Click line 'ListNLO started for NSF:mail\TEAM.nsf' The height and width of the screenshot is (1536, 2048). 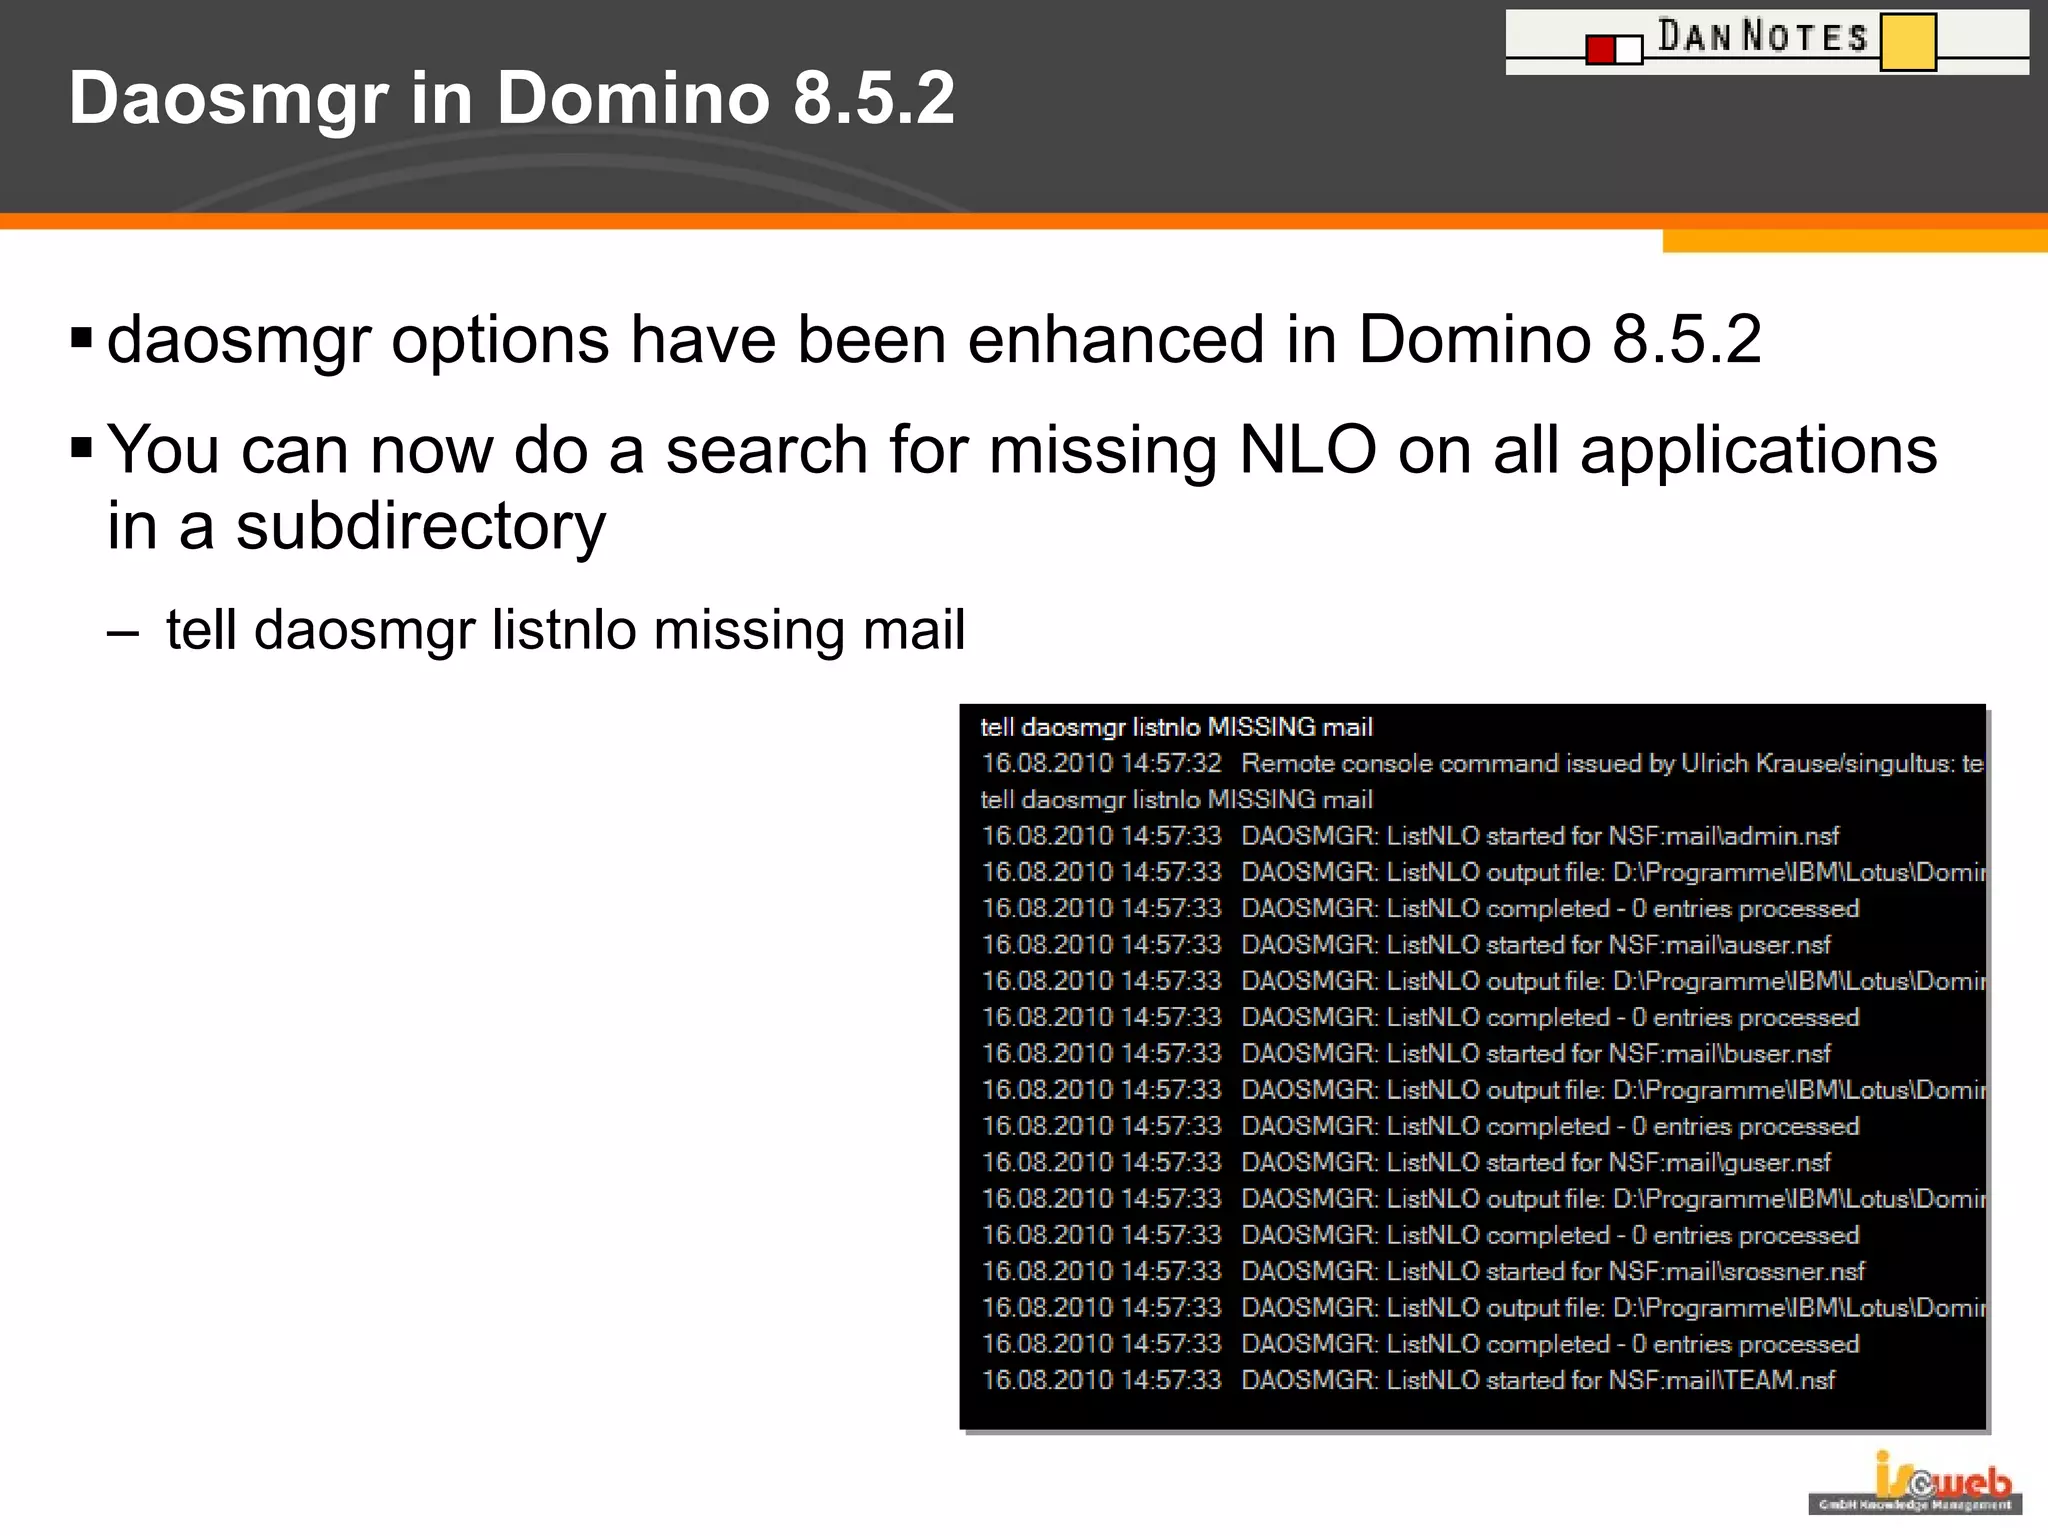point(1408,1380)
